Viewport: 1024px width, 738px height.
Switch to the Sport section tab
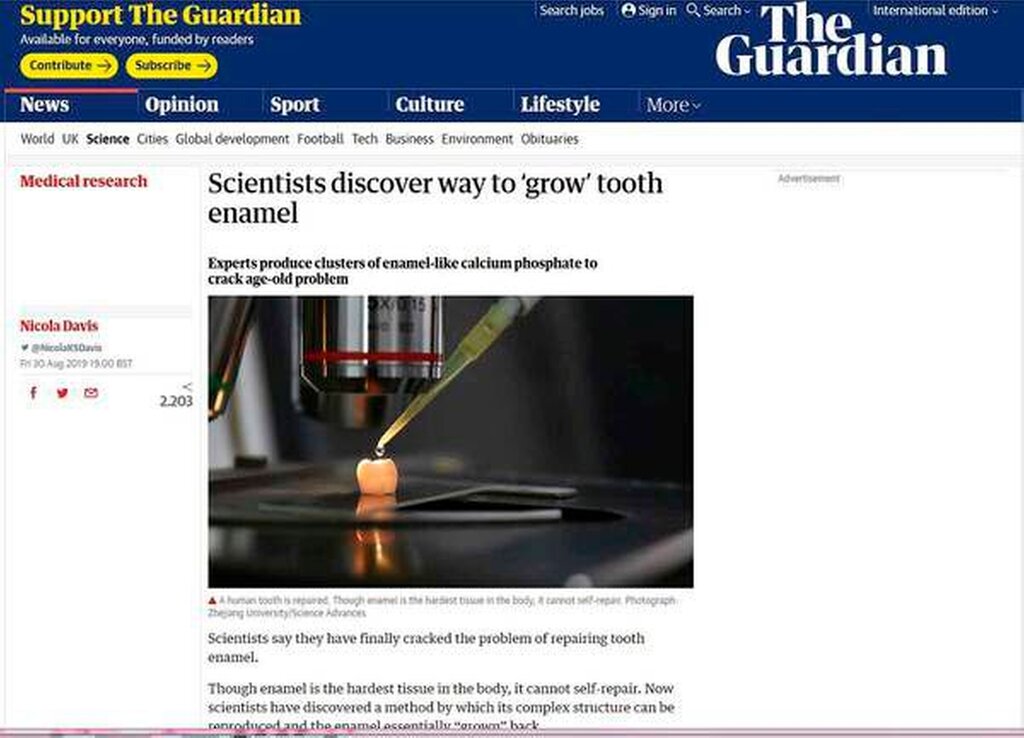coord(295,104)
